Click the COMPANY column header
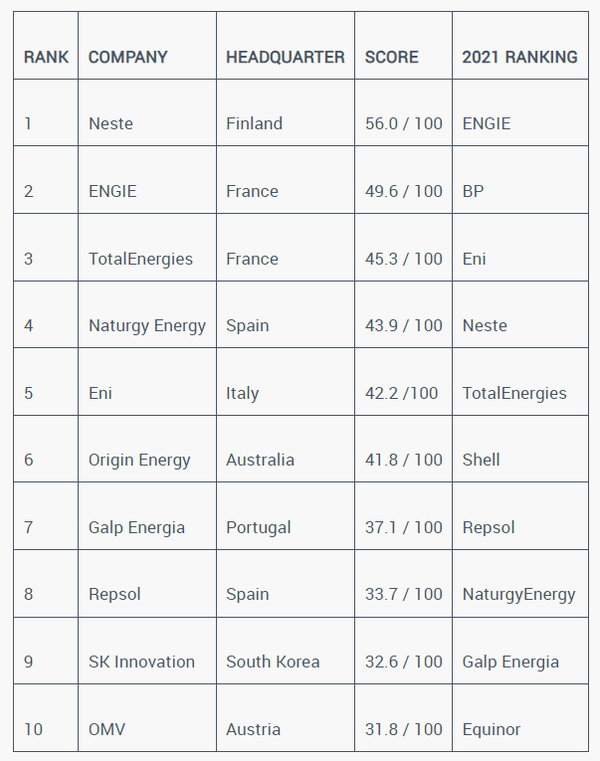 tap(128, 57)
